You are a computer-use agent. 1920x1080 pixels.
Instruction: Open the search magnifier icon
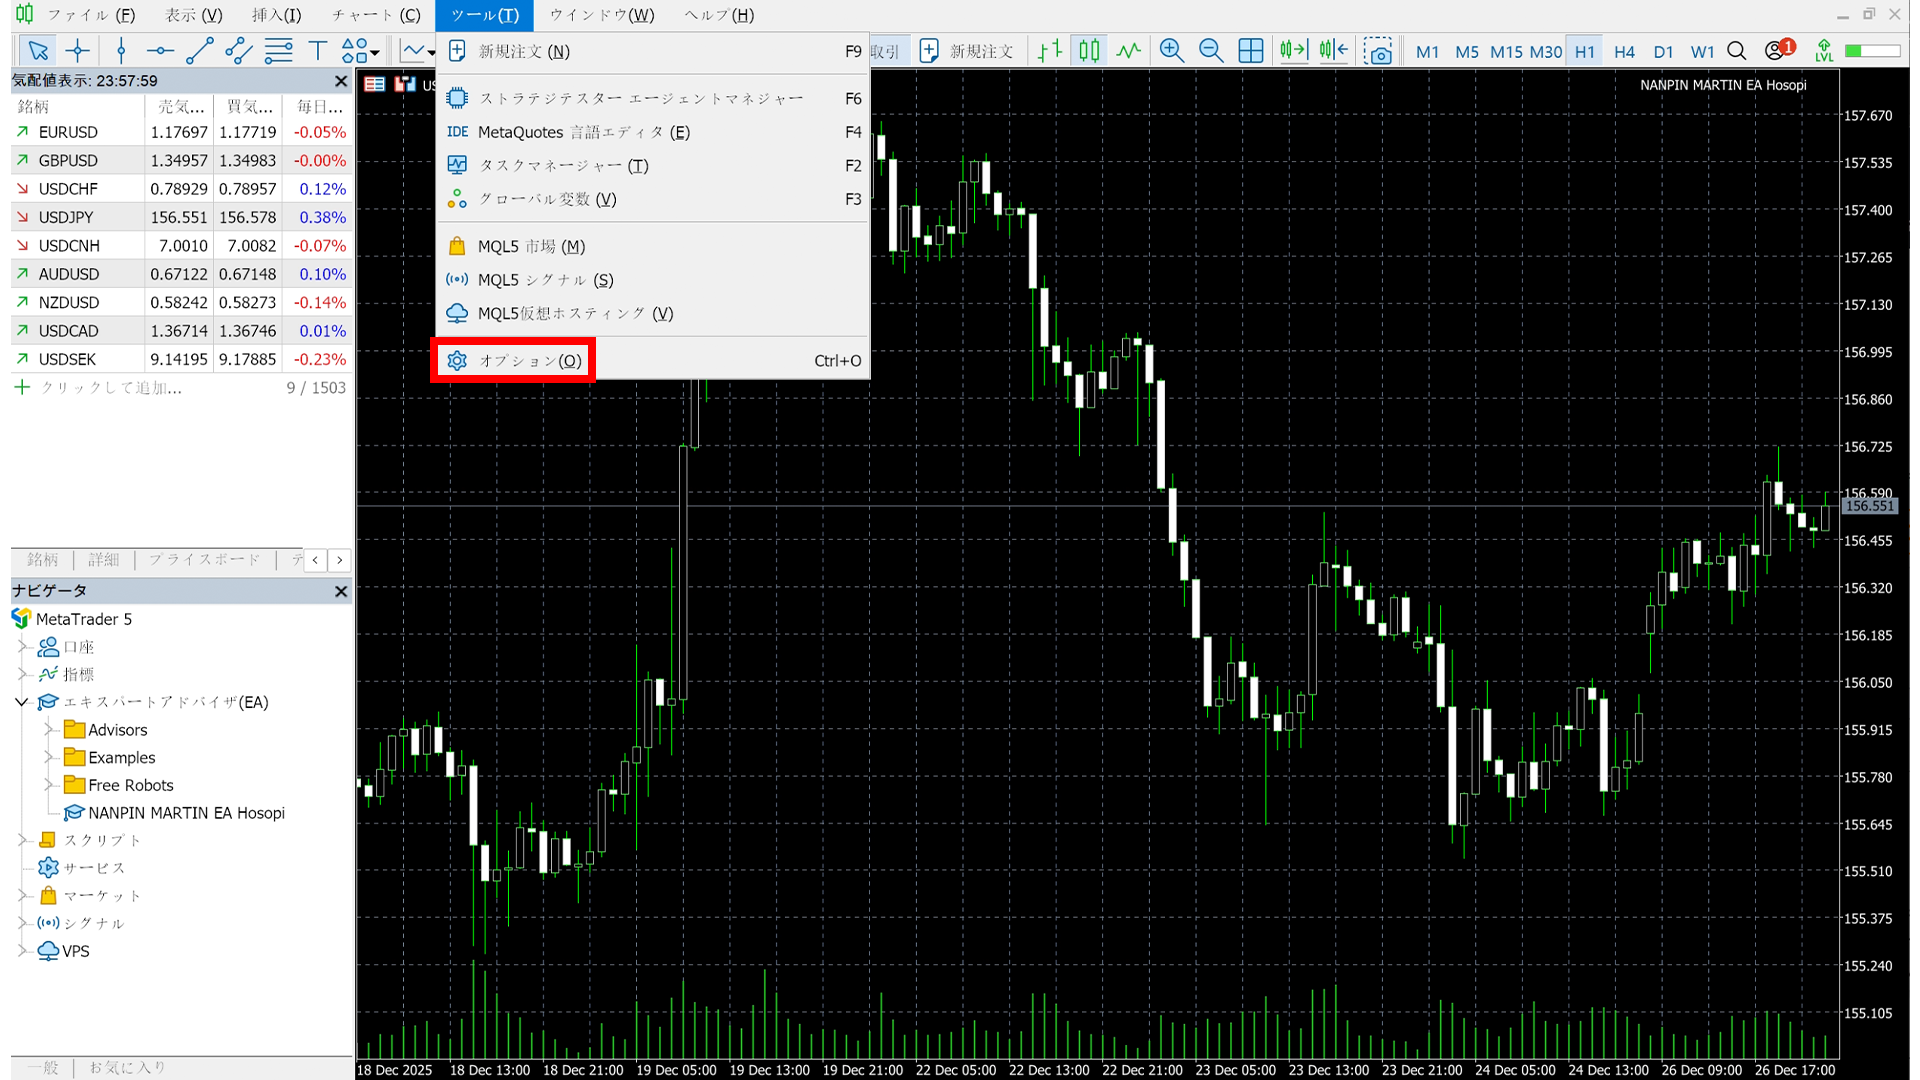(1737, 51)
